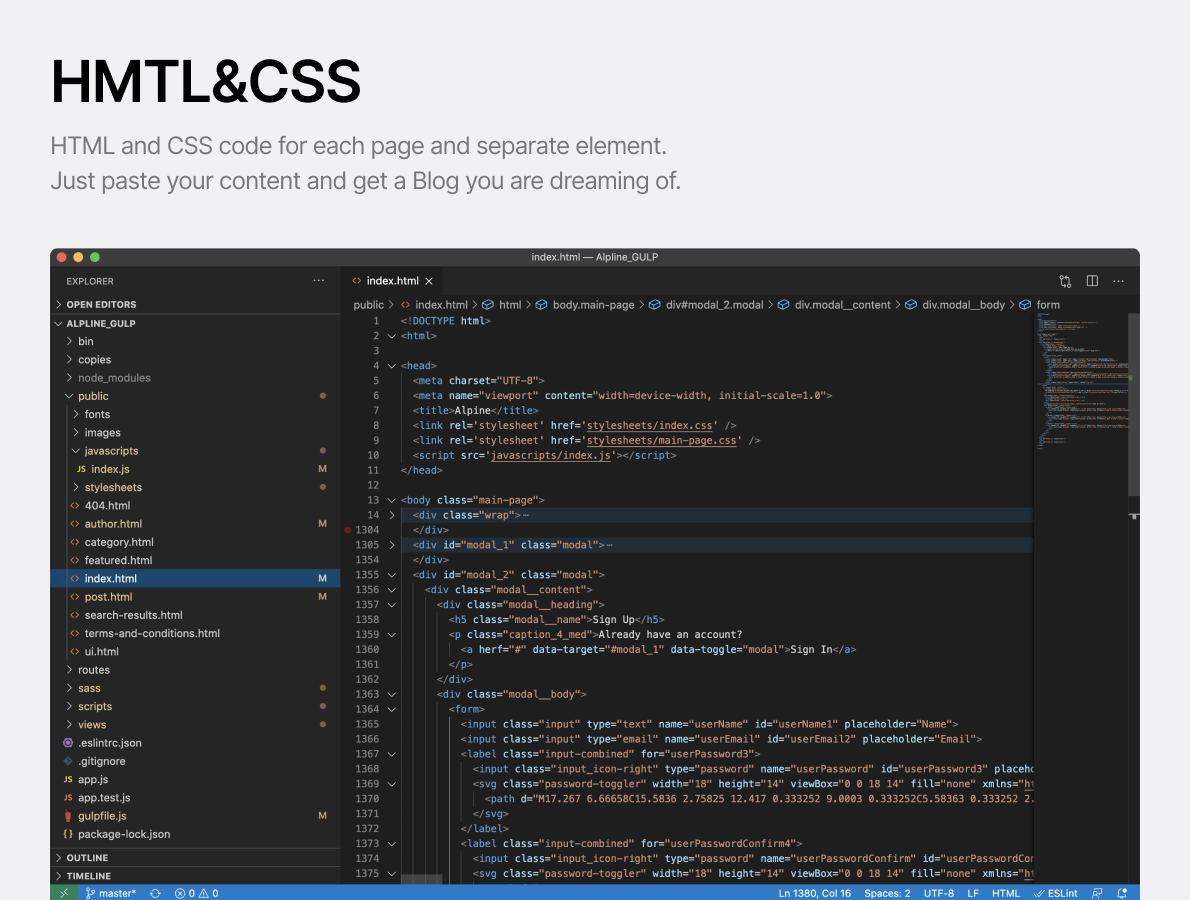Viewport: 1190px width, 900px height.
Task: Open the errors and warnings counter
Action: pos(197,893)
